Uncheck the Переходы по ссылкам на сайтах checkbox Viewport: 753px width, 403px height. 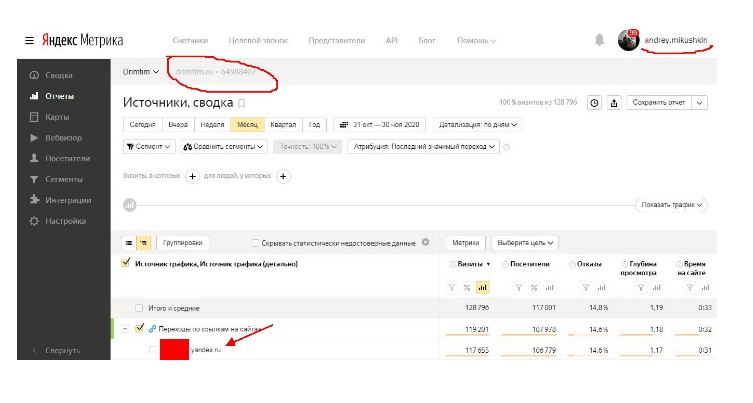click(x=139, y=329)
